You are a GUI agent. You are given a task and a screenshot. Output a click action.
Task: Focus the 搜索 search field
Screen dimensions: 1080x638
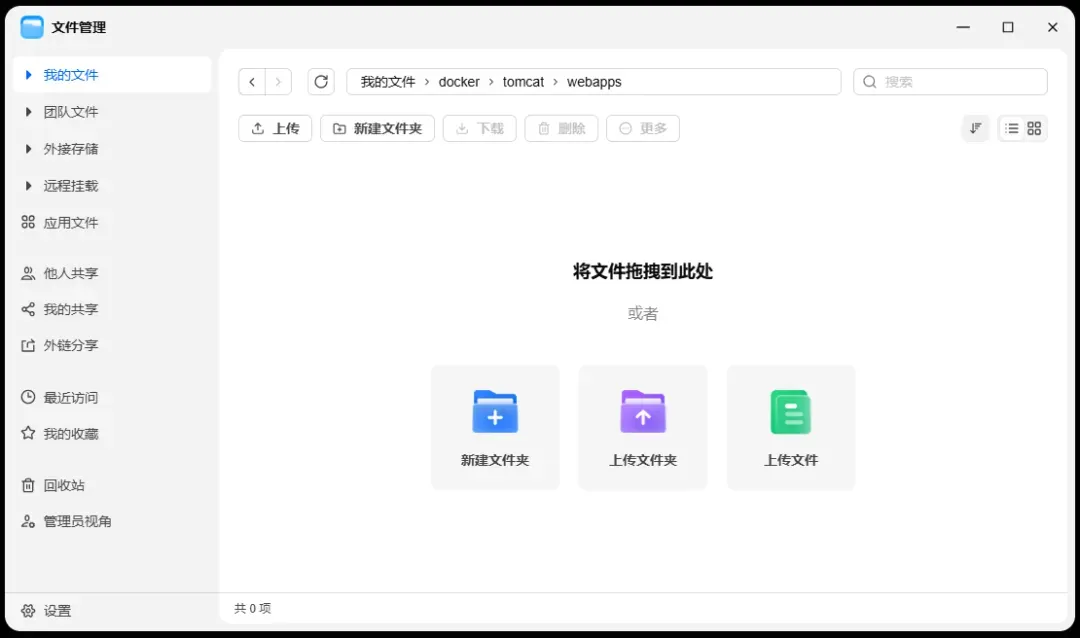click(x=951, y=82)
